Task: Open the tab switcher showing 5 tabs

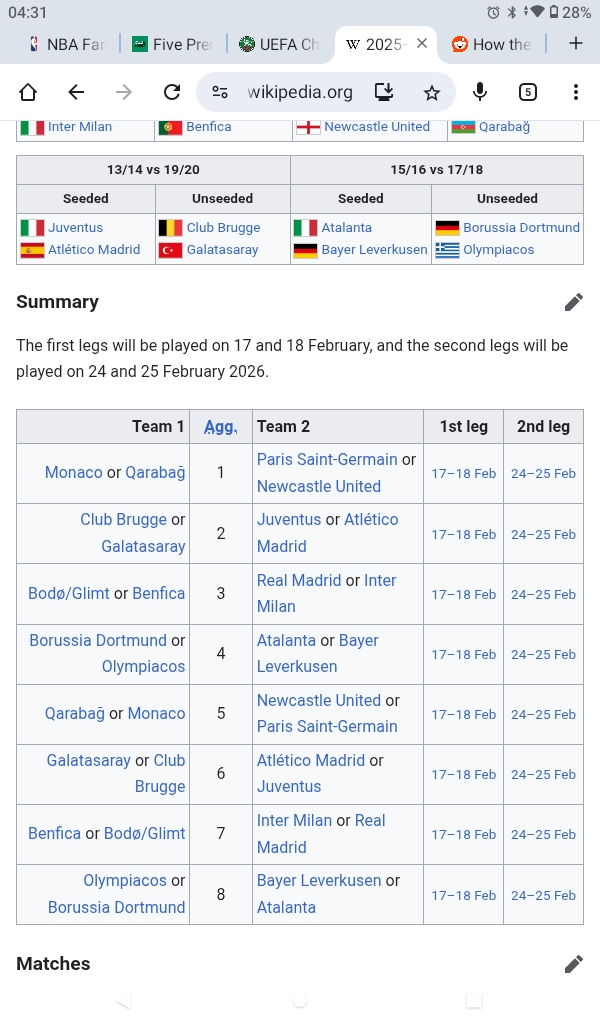Action: [x=528, y=93]
